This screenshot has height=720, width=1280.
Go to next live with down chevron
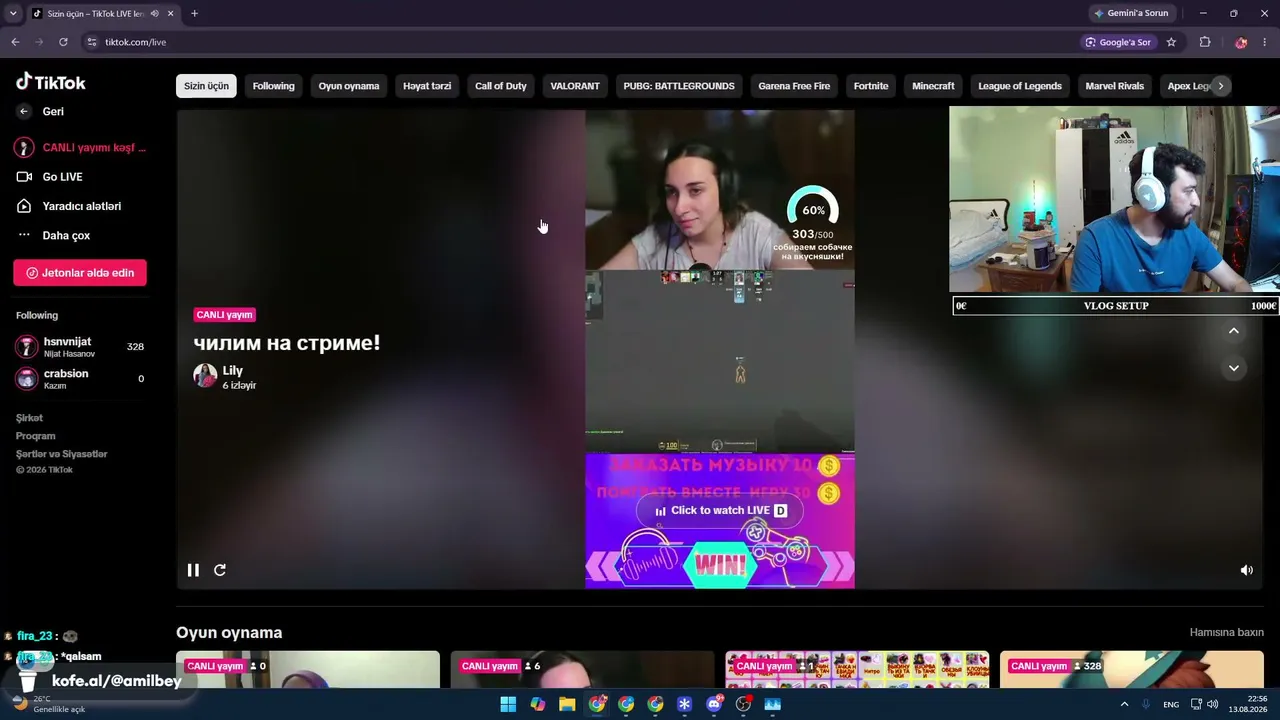[x=1234, y=368]
